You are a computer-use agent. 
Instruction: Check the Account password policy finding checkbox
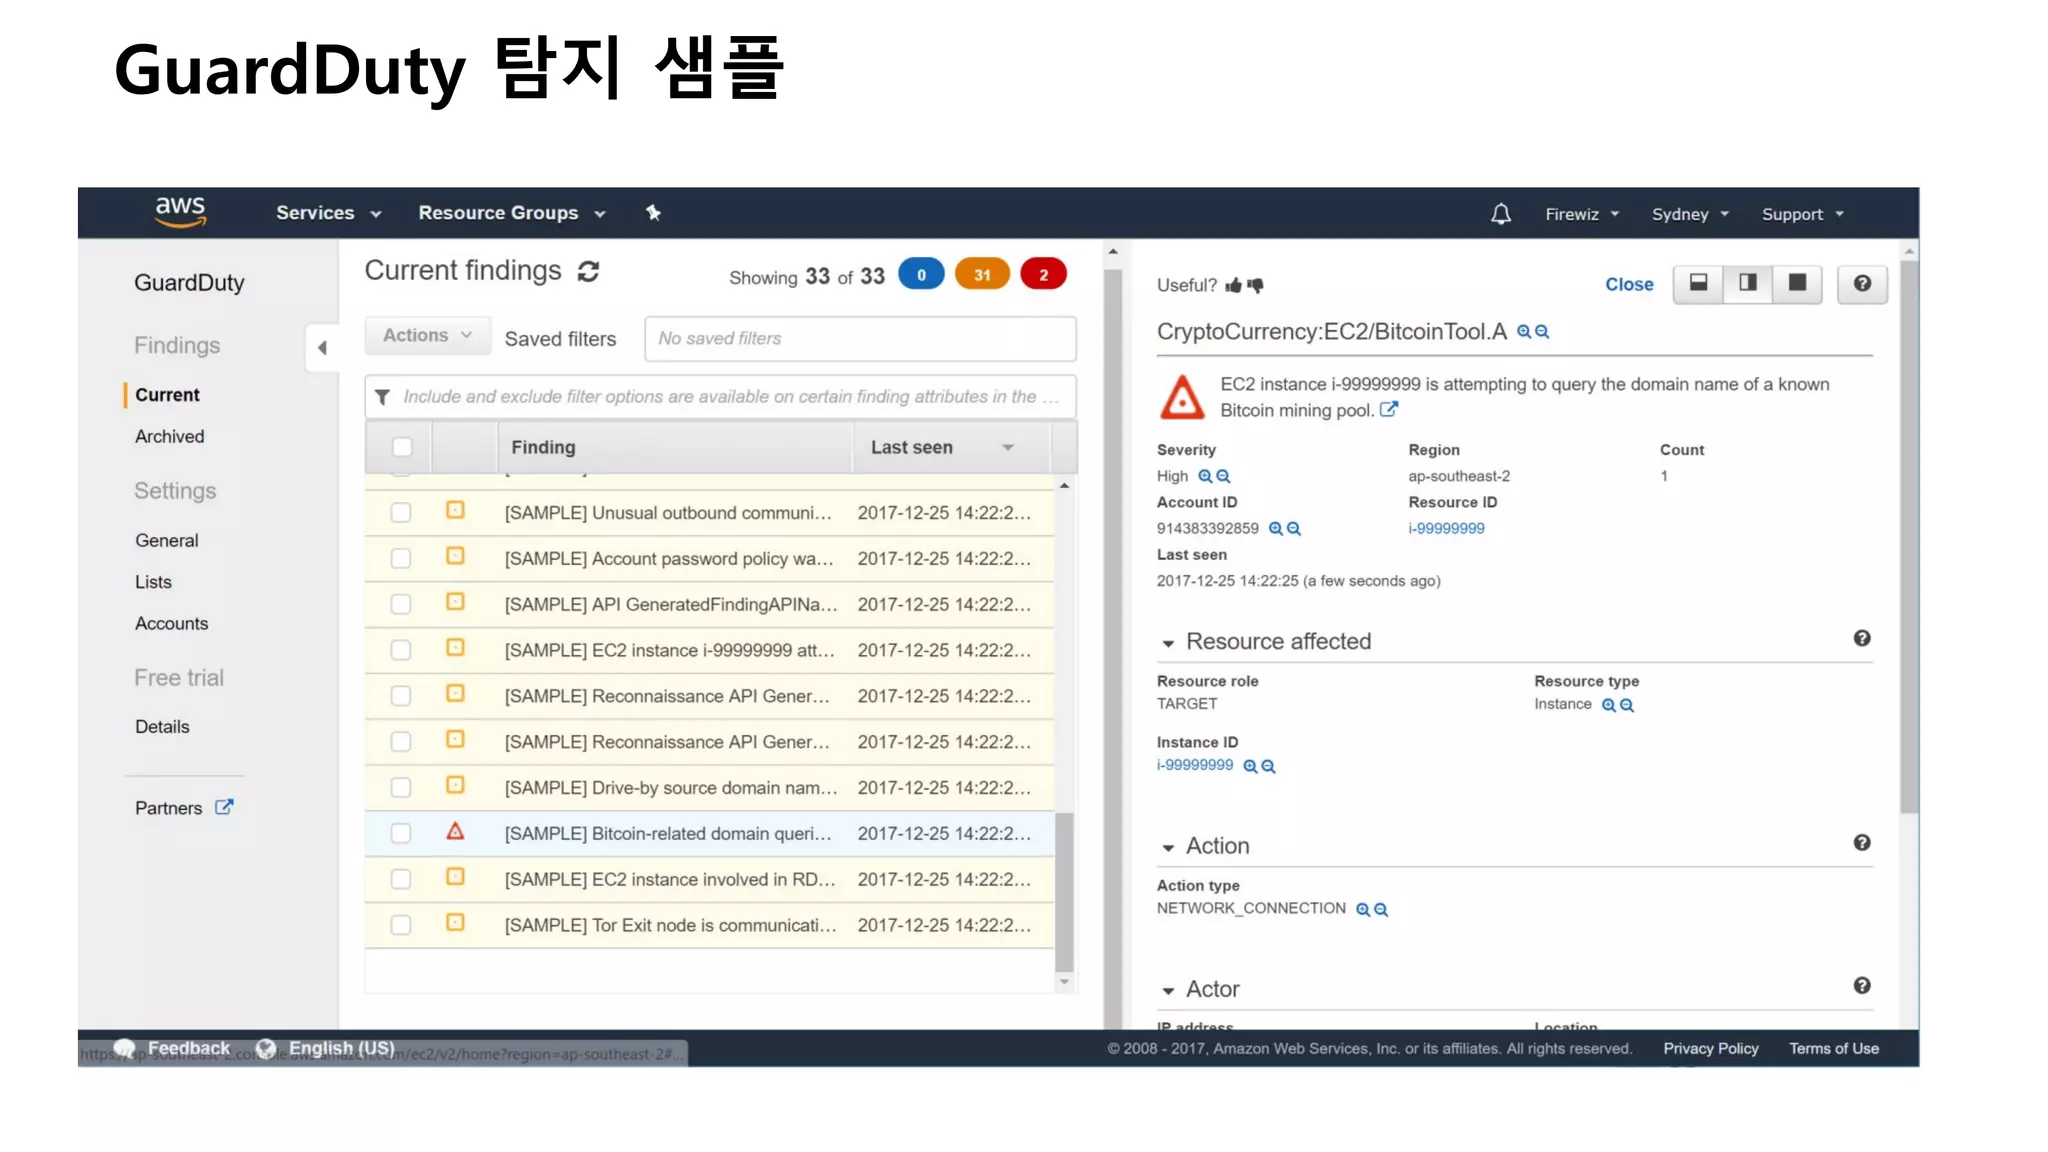401,558
